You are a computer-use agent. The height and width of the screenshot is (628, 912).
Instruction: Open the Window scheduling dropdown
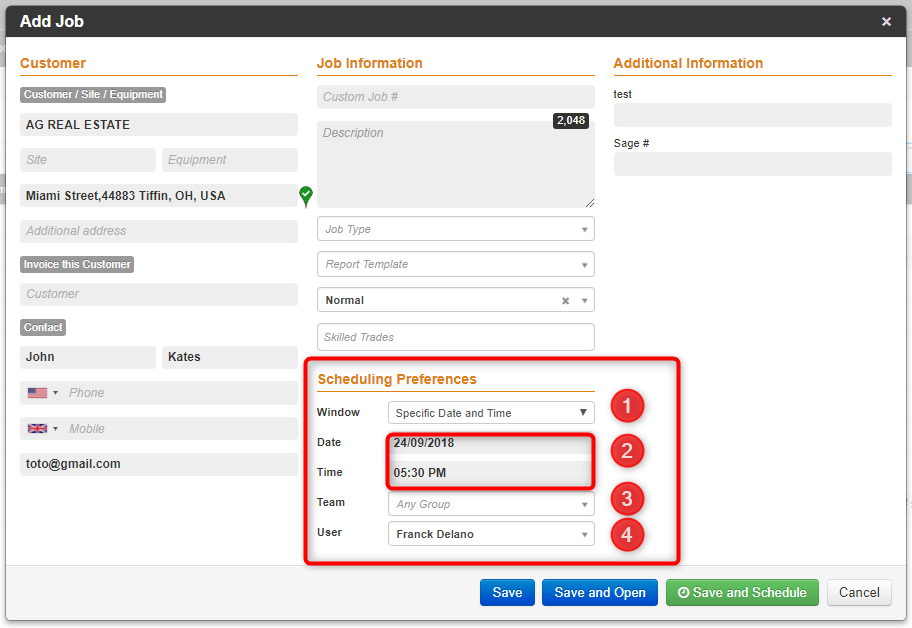click(x=491, y=413)
